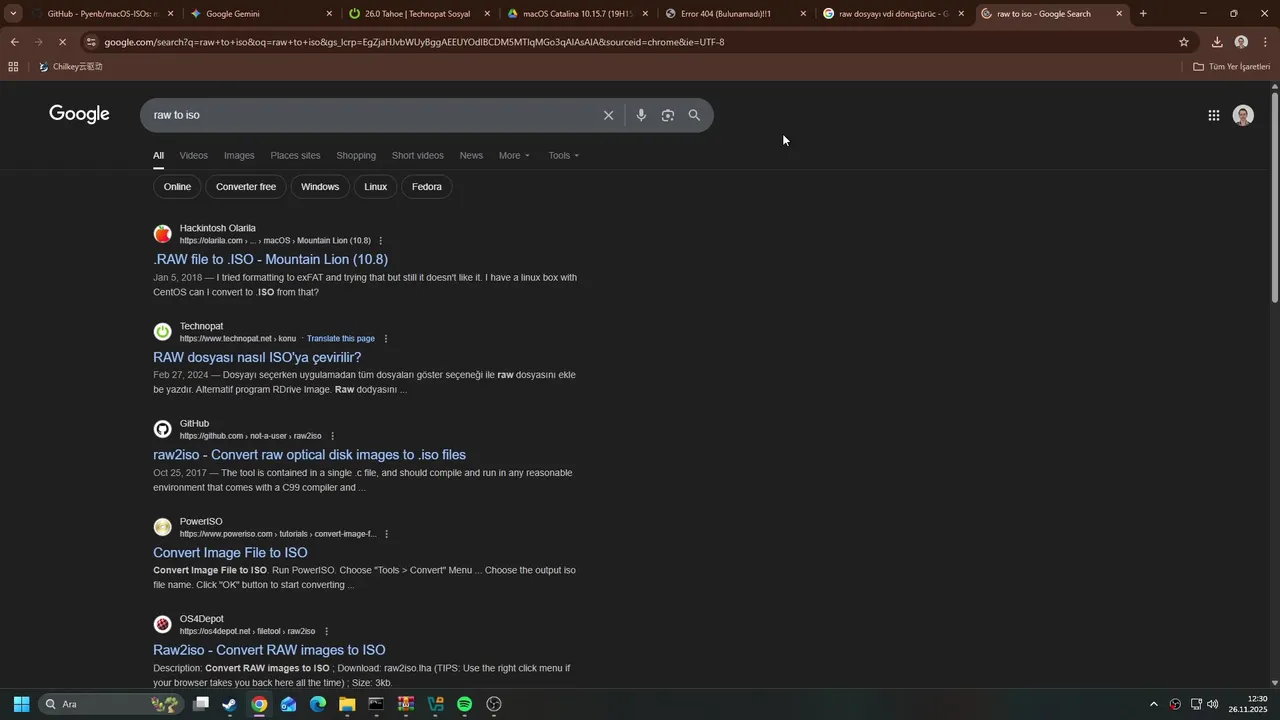Open the Google account avatar
This screenshot has height=720, width=1280.
click(1243, 115)
